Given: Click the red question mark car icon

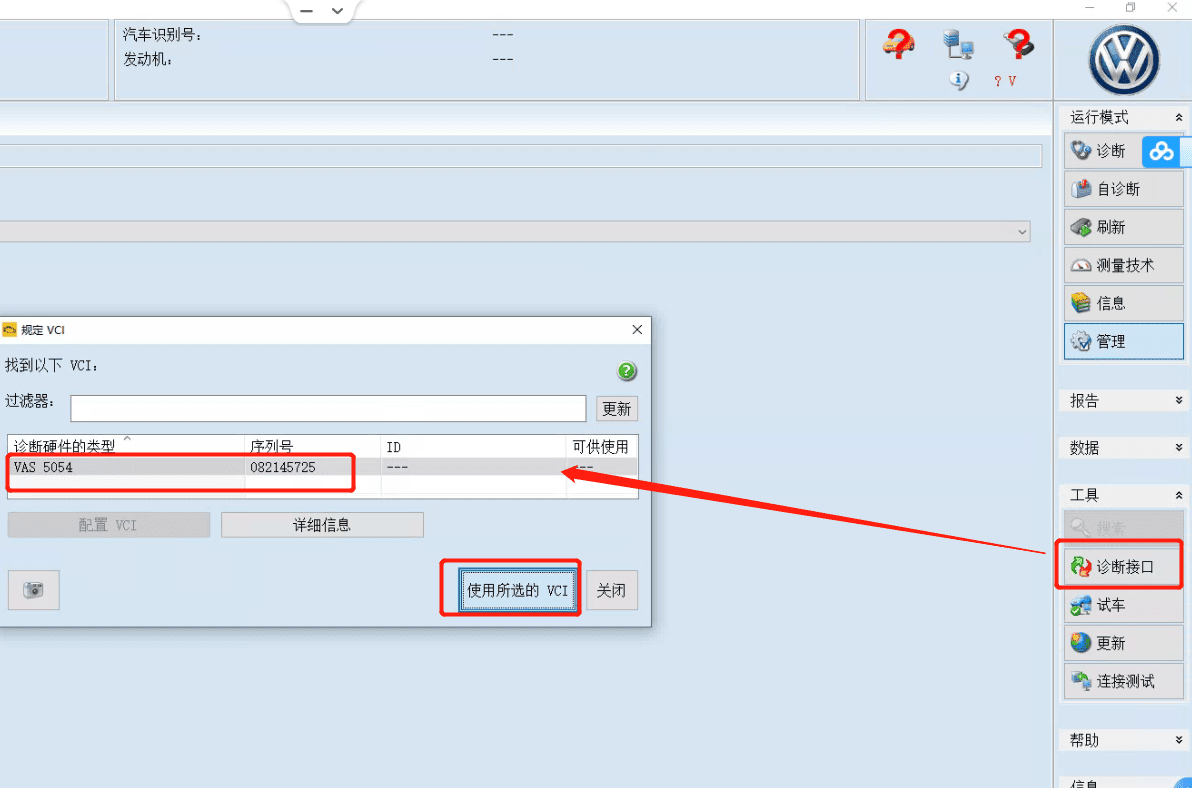Looking at the screenshot, I should point(899,44).
